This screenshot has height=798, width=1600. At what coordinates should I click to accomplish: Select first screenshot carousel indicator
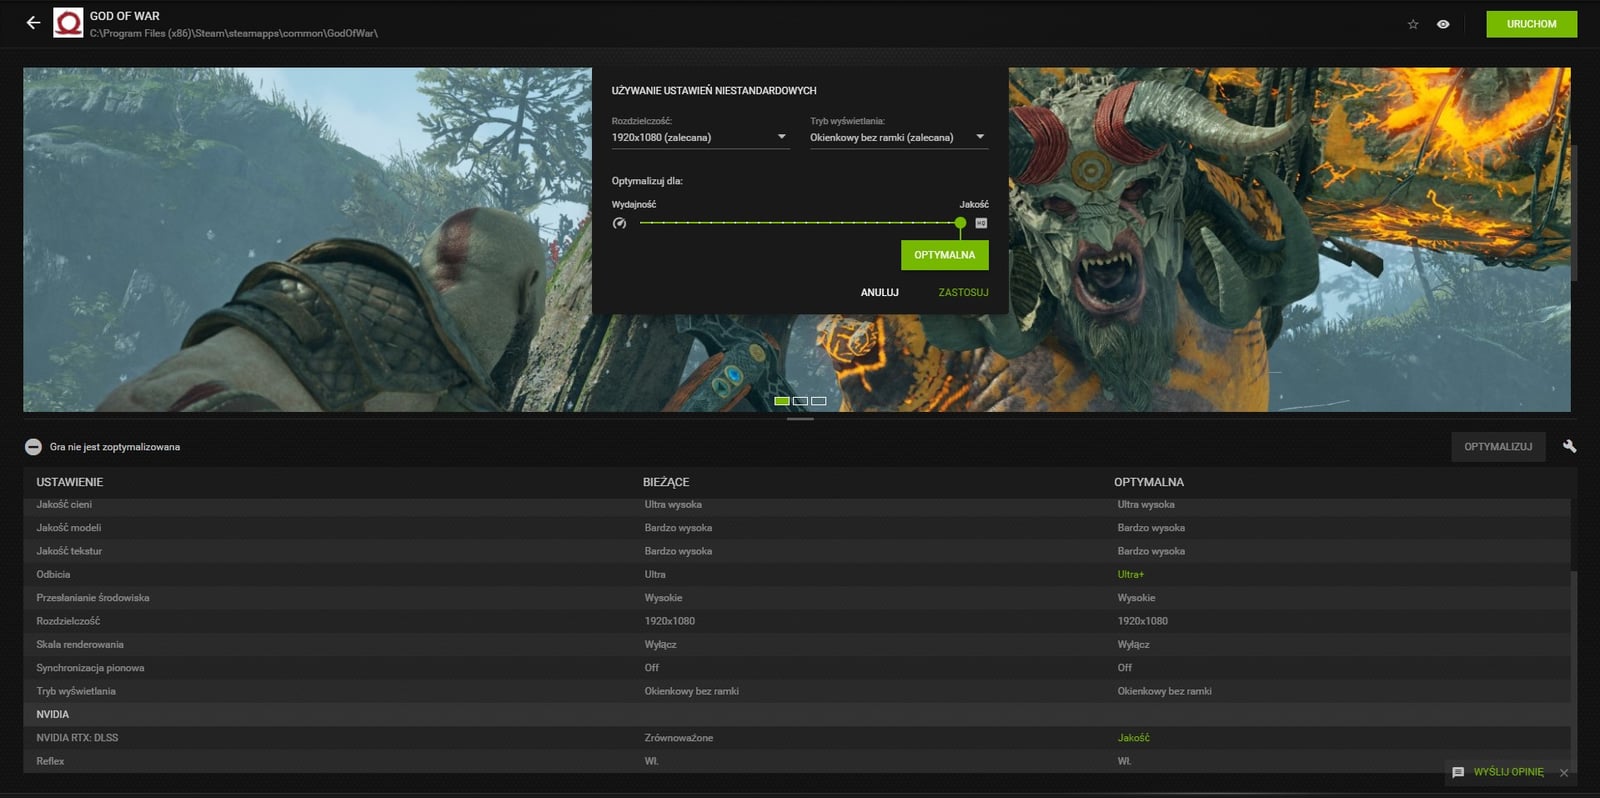[782, 401]
